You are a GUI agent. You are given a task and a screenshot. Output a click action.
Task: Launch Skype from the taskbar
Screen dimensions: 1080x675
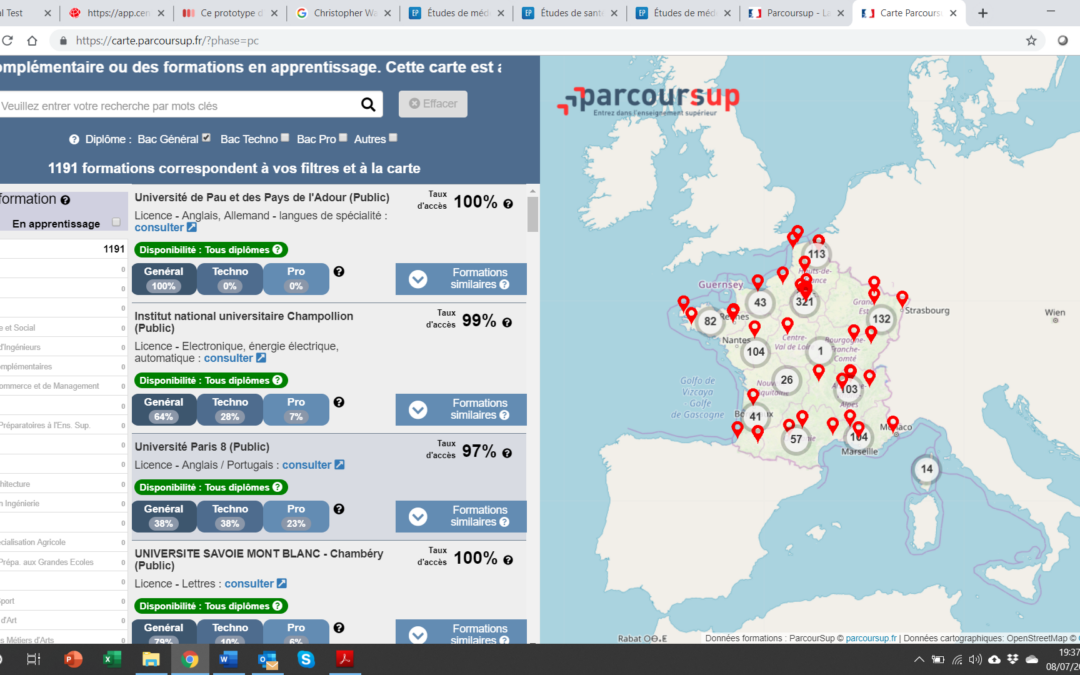pyautogui.click(x=305, y=659)
